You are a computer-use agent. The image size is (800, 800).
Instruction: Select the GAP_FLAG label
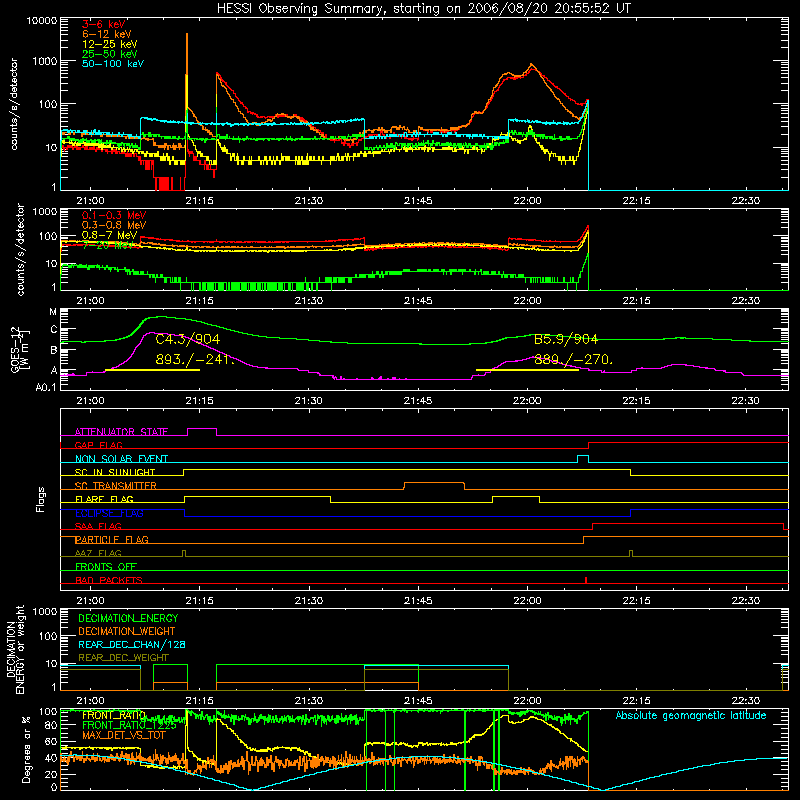tap(98, 445)
